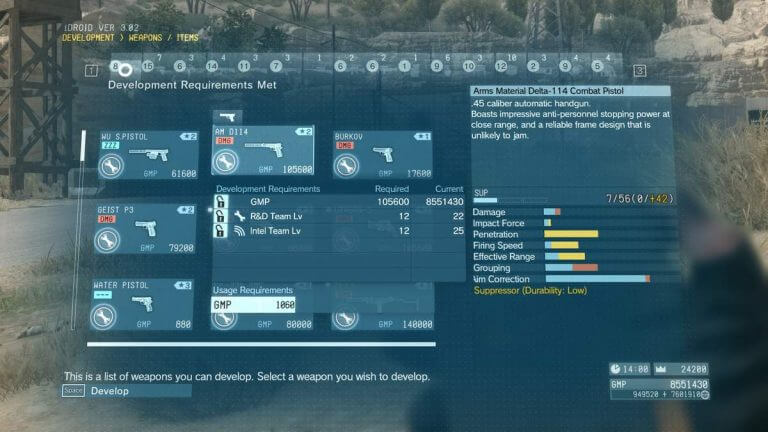Select the WU S.PISTOL weapon image
Screen dimensions: 768x432
tap(149, 155)
